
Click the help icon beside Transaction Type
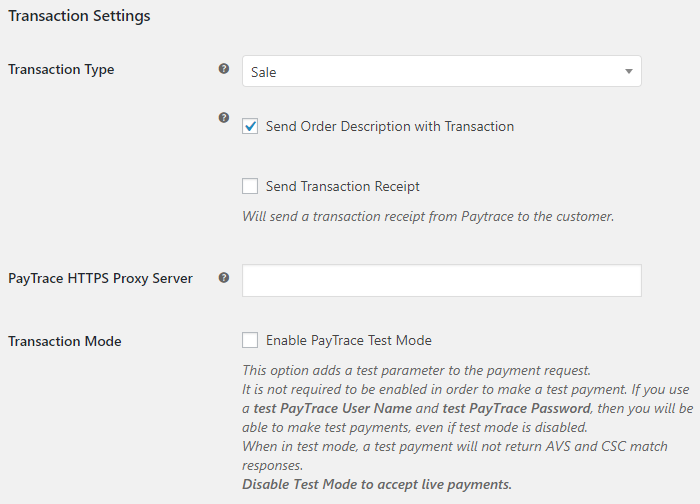click(224, 70)
